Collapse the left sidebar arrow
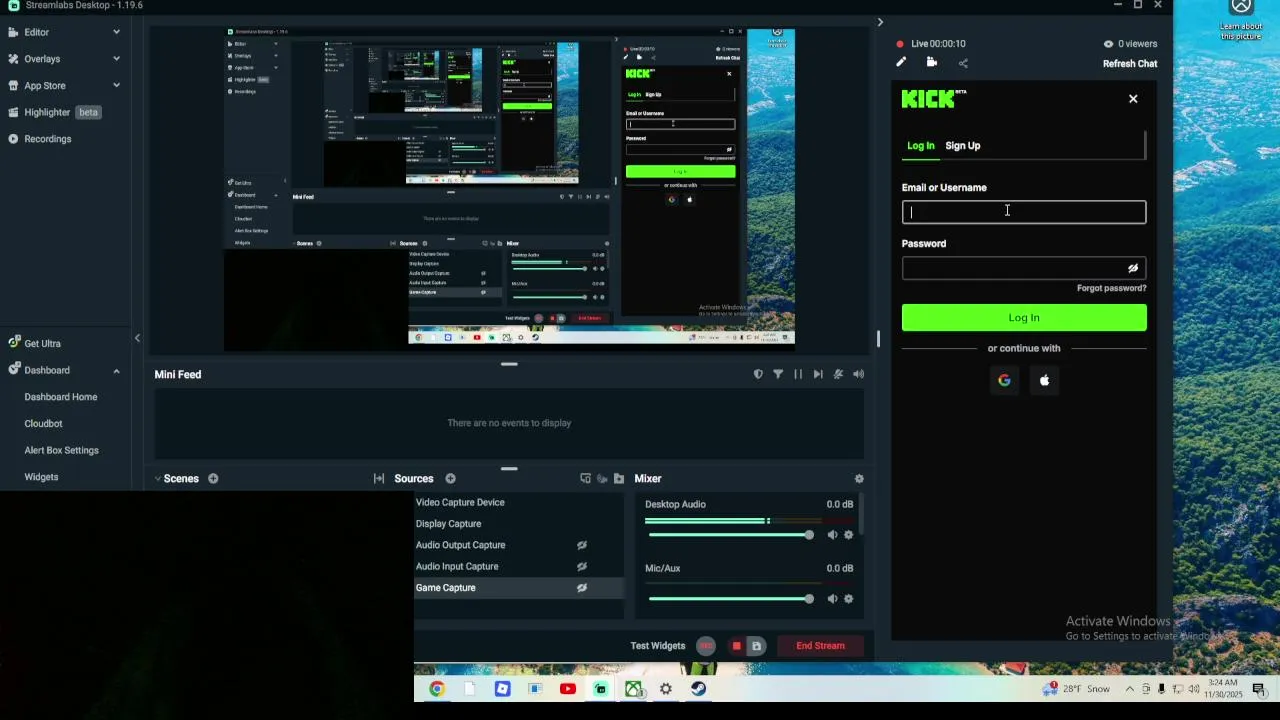 point(137,338)
